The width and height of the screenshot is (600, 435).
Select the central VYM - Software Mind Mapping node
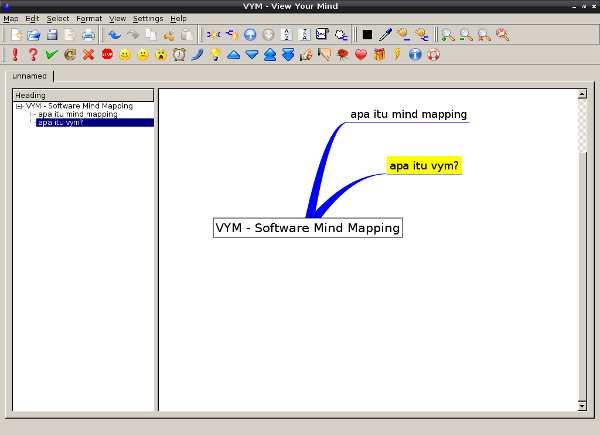tap(308, 228)
